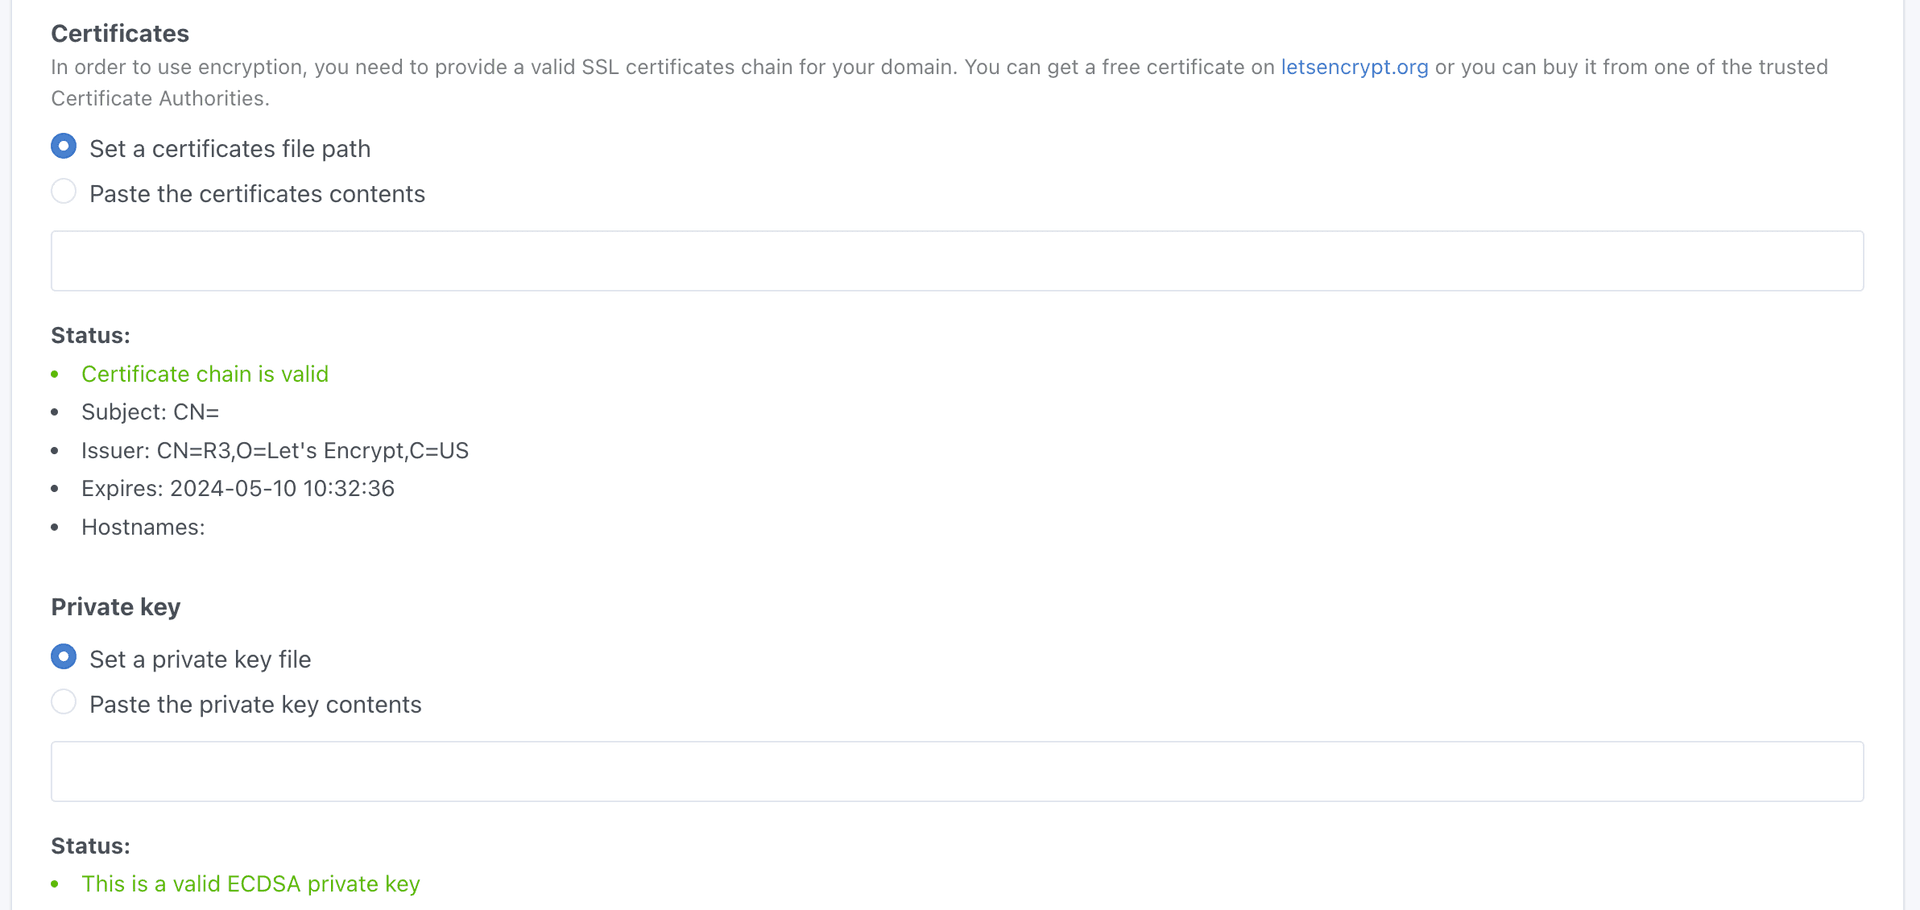Click the 'Certificates' section heading
1920x910 pixels.
[120, 33]
